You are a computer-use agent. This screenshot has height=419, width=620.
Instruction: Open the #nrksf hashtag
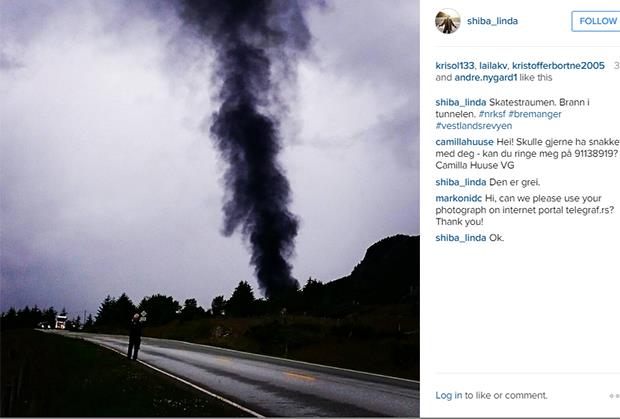pos(491,114)
